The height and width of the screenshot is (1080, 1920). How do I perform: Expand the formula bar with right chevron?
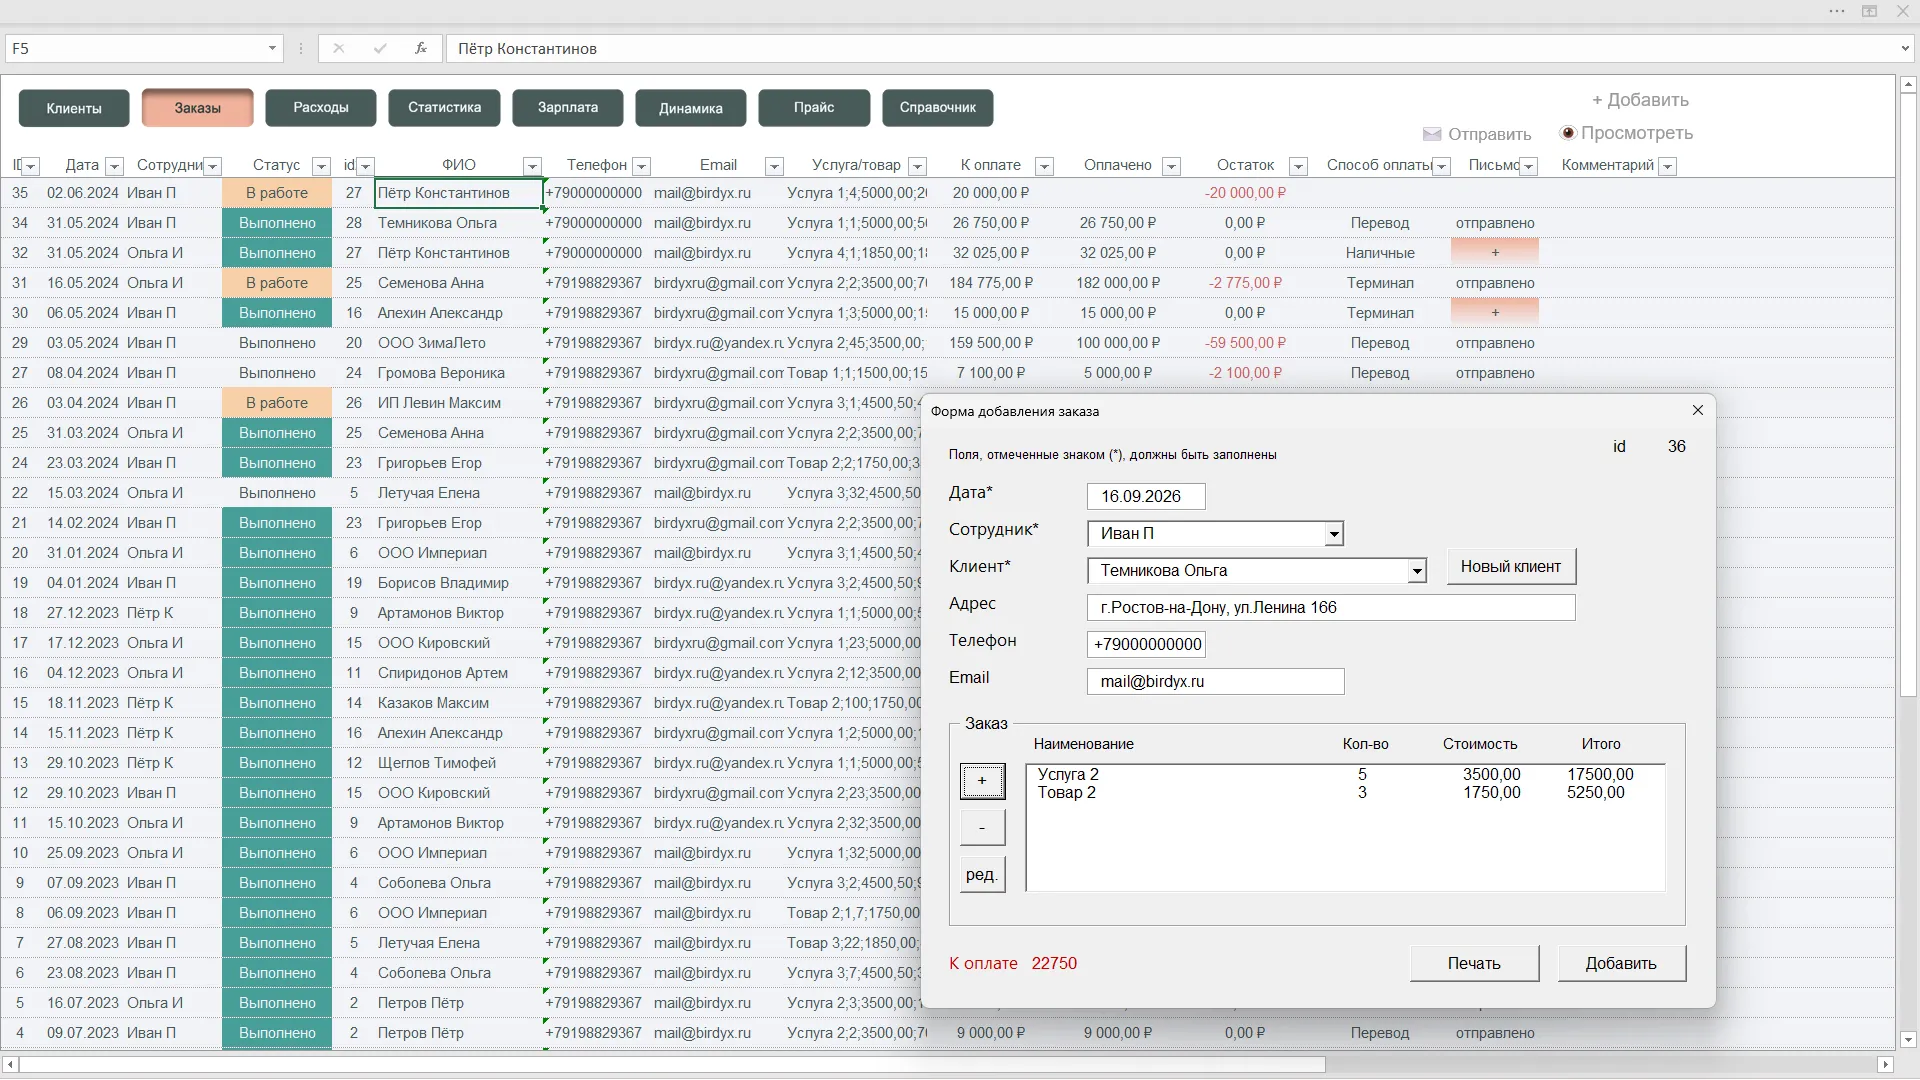[1905, 48]
